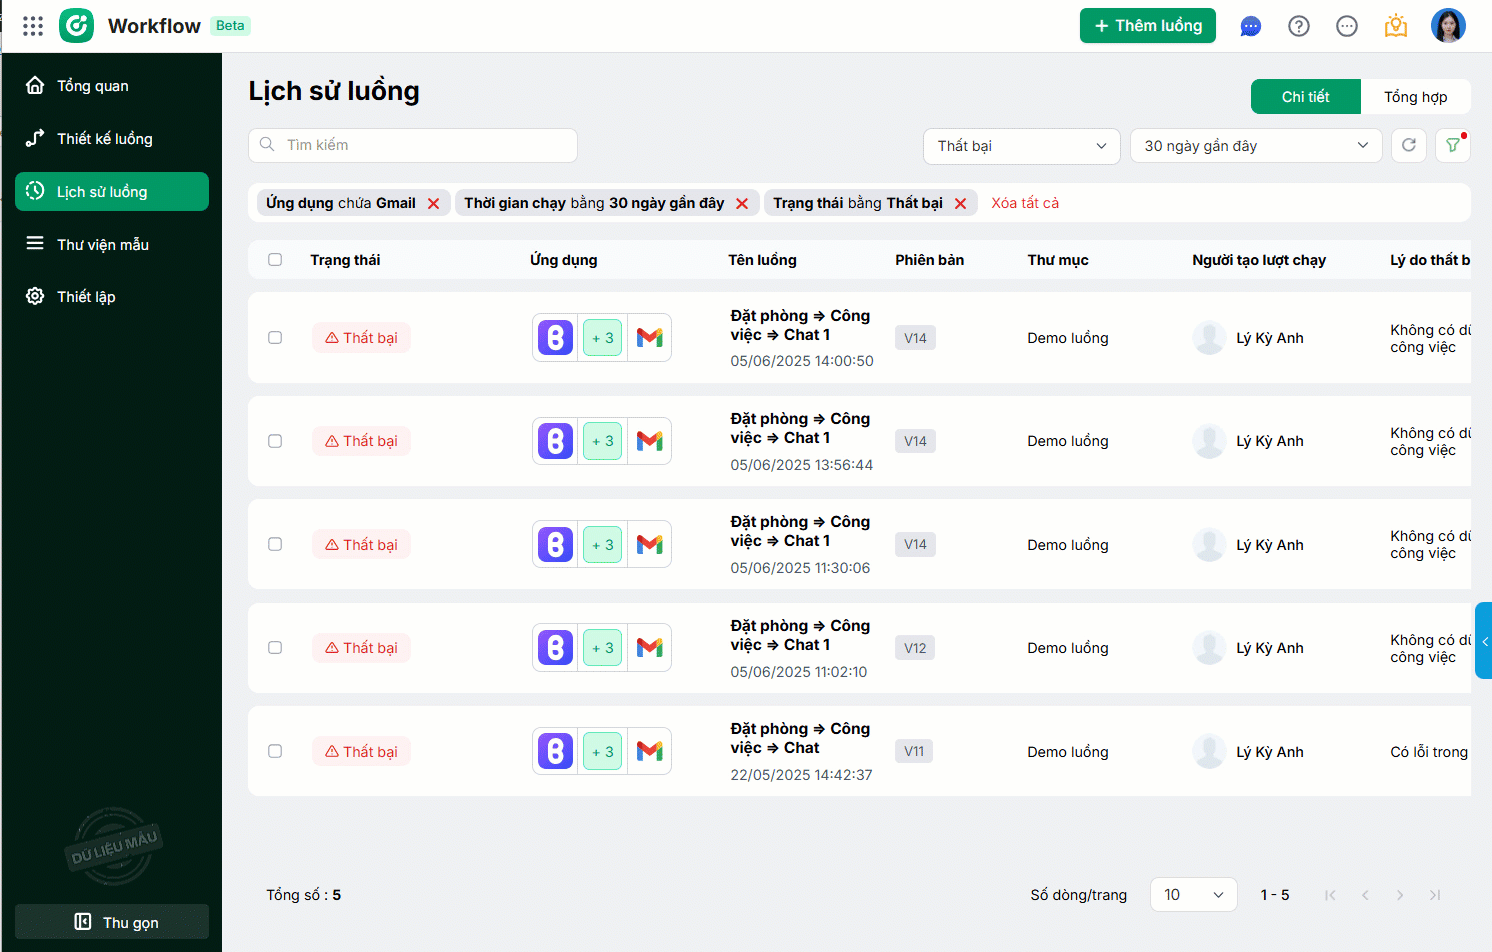
Task: Remove the Gmail application filter chip
Action: pos(434,203)
